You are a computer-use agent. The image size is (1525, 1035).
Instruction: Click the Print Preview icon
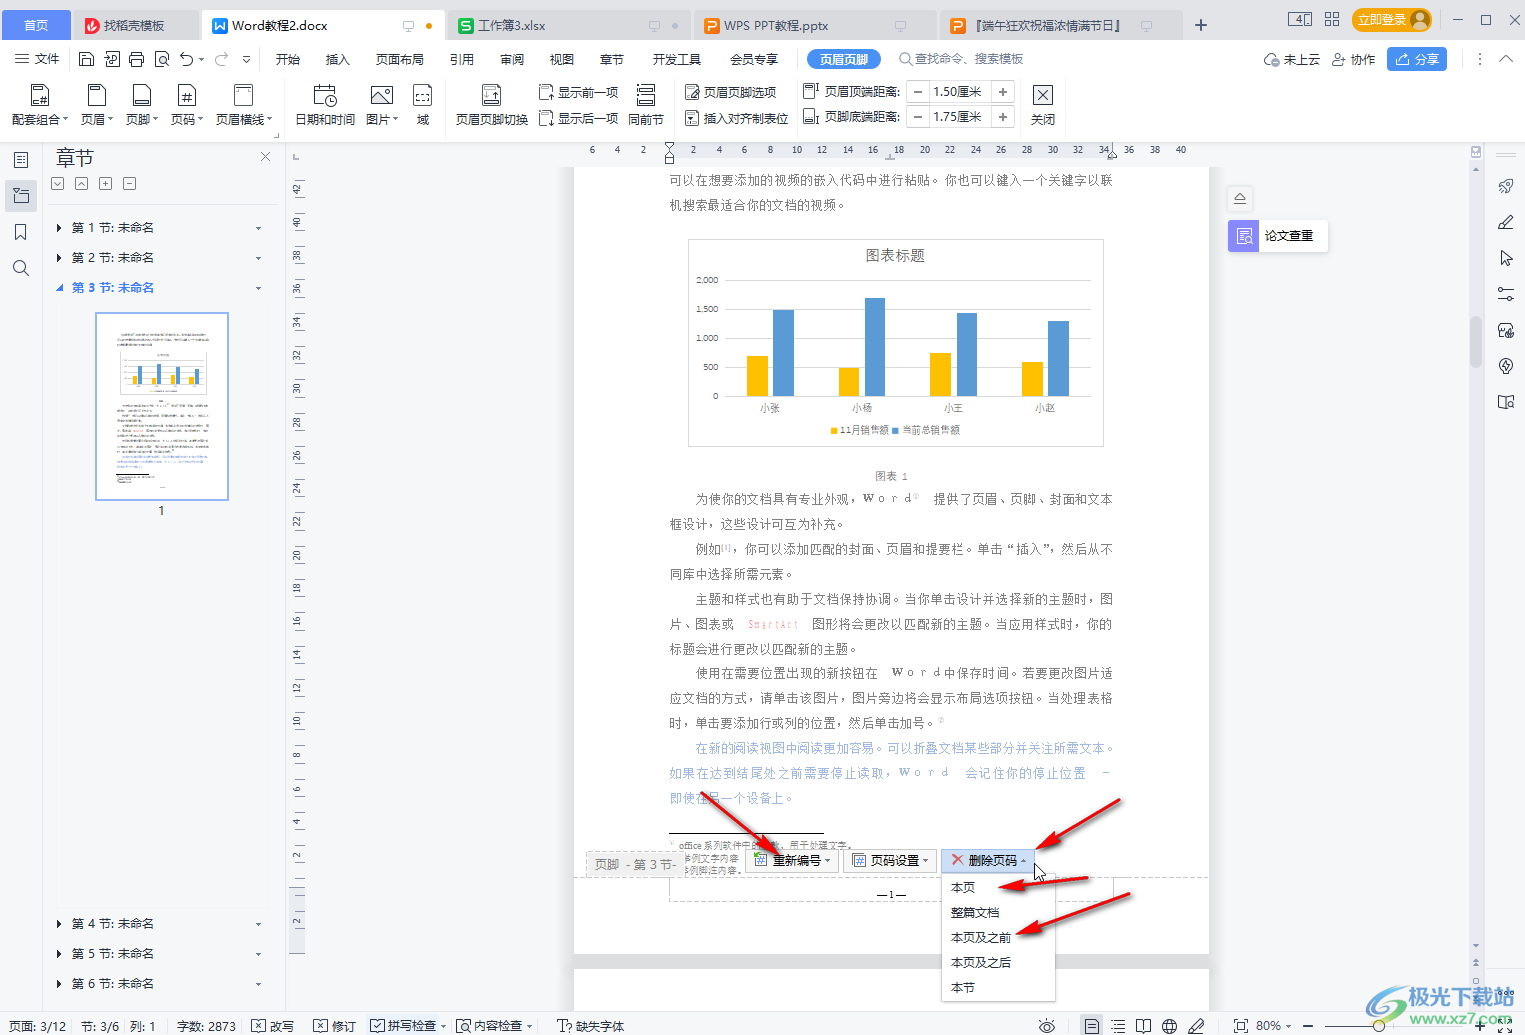tap(162, 59)
